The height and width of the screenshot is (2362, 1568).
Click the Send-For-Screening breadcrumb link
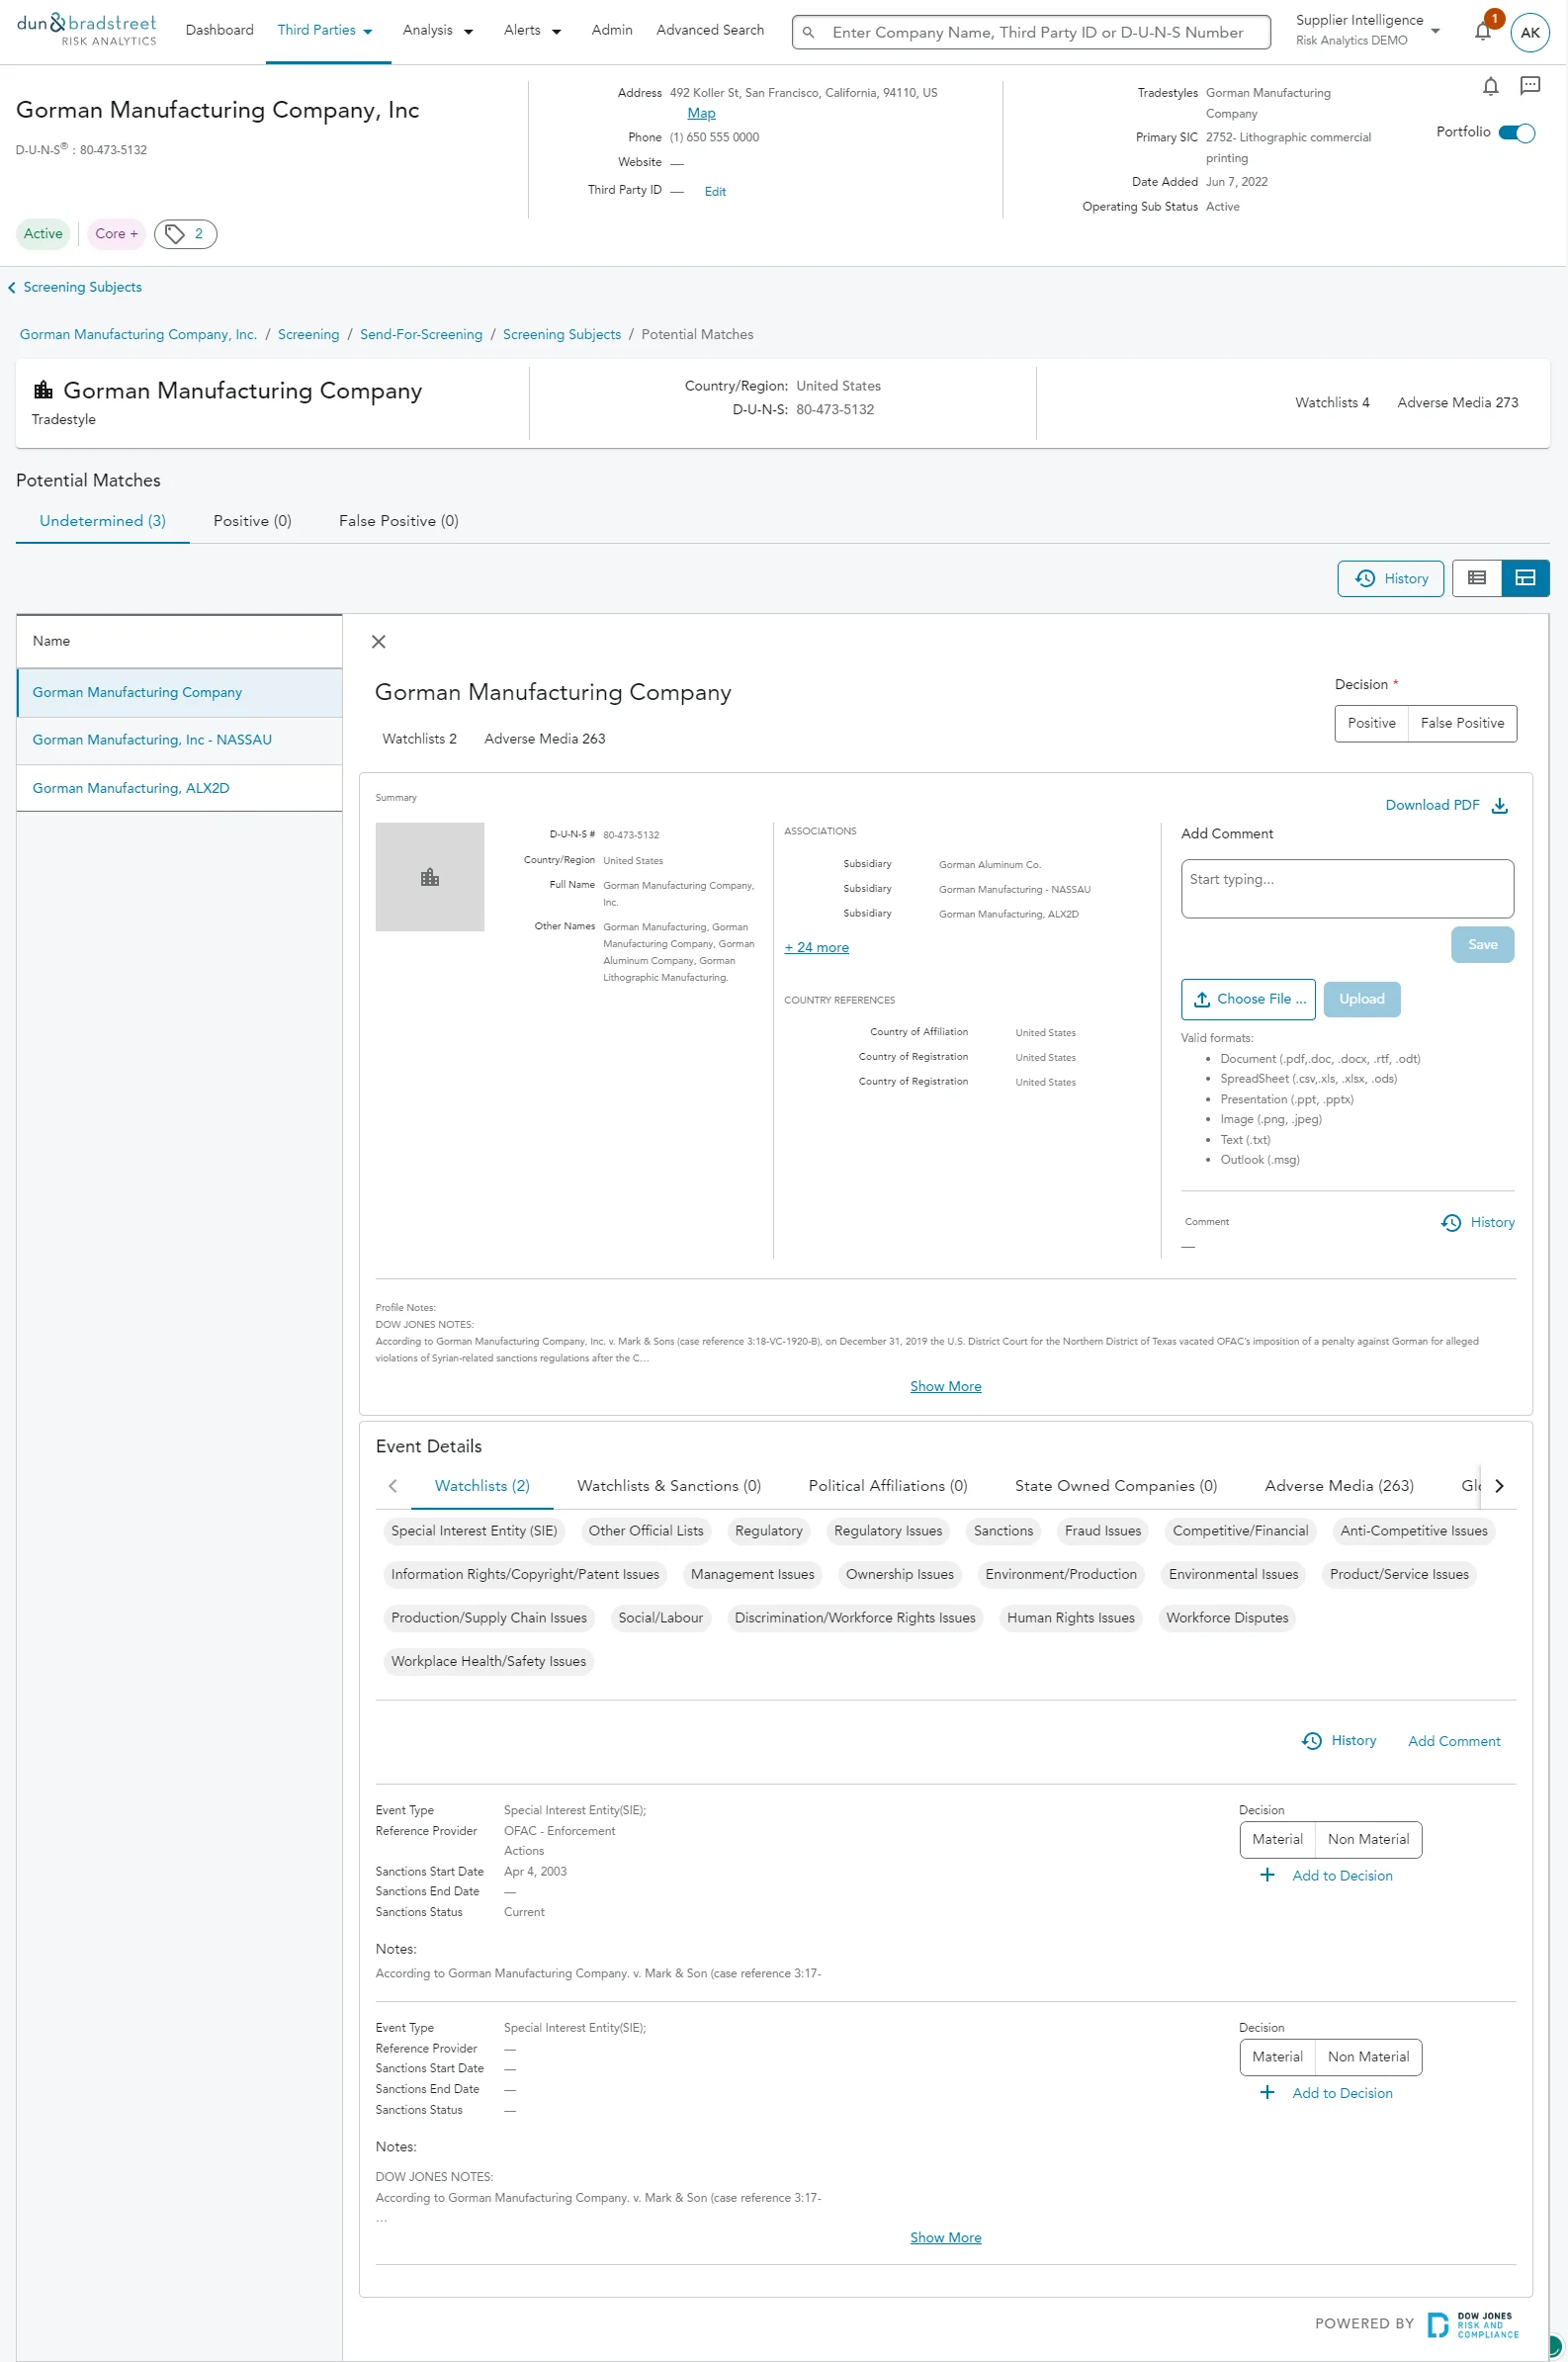tap(421, 335)
